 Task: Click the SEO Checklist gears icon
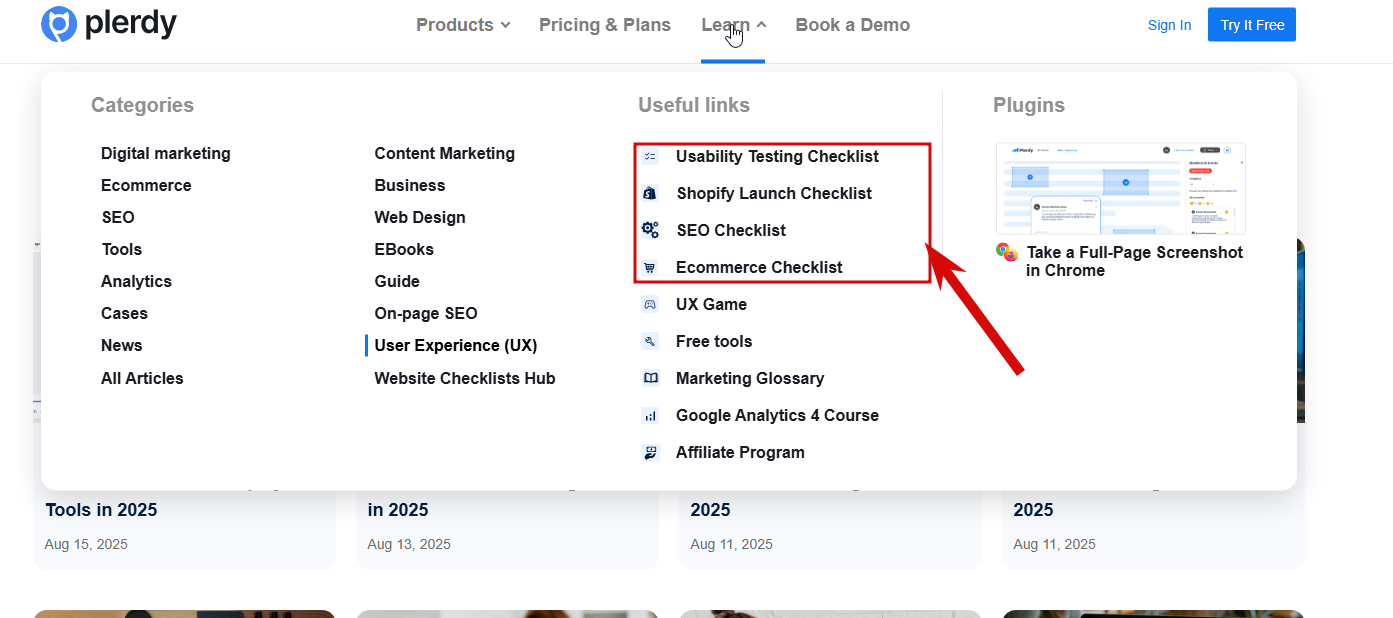click(650, 230)
